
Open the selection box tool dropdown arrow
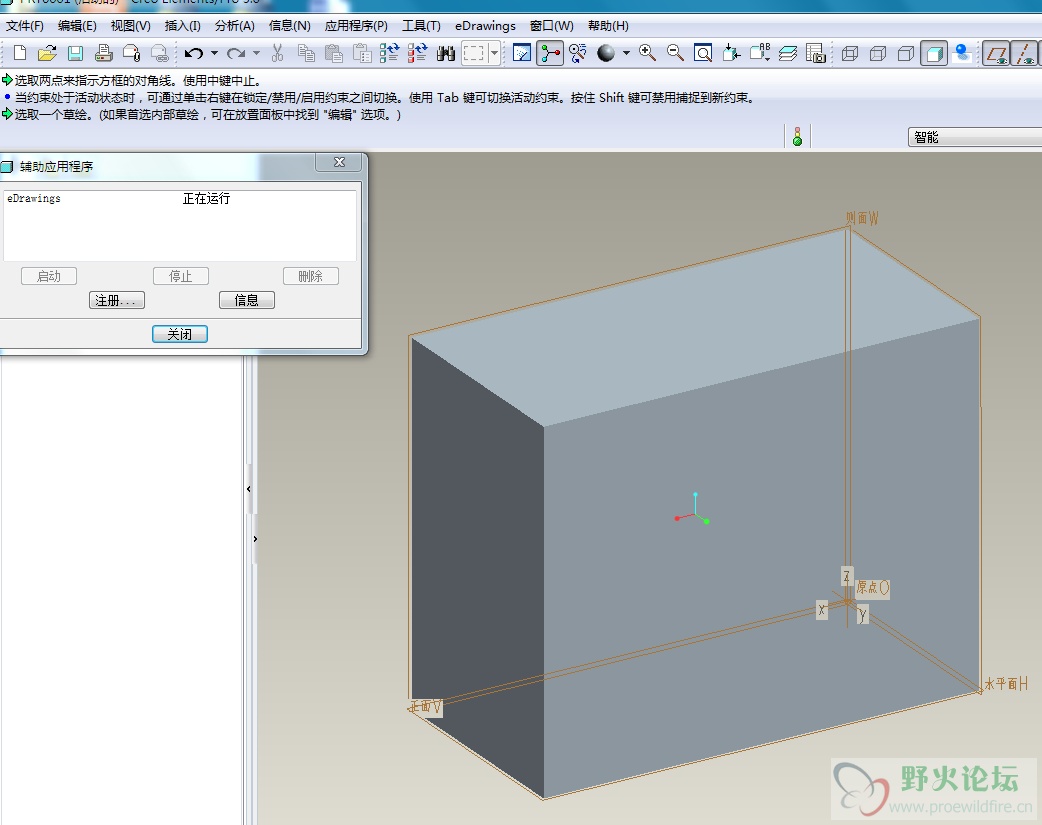(494, 53)
